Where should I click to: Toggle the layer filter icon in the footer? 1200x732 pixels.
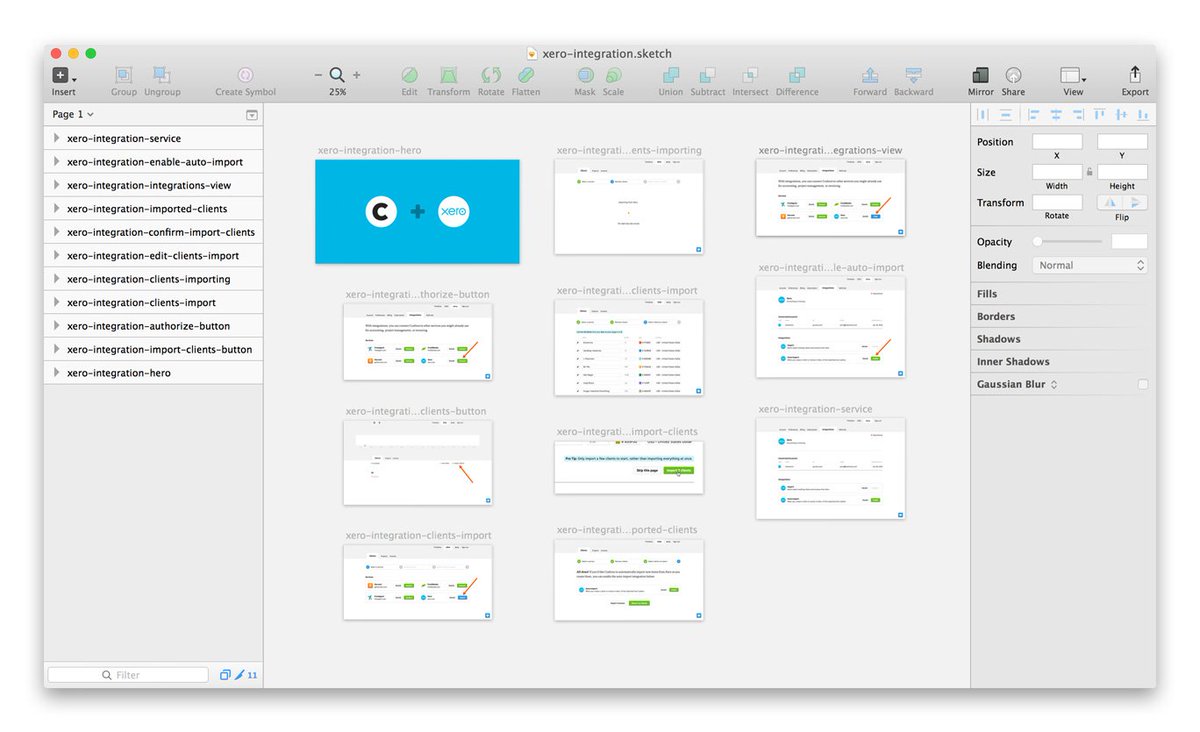tap(225, 675)
